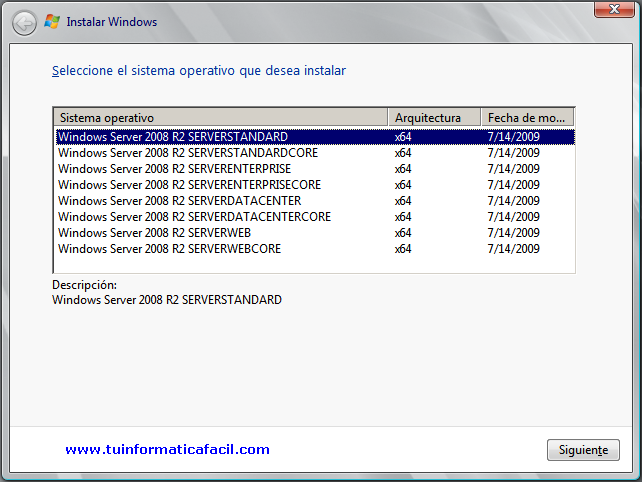The height and width of the screenshot is (482, 642).
Task: Click the Windows flag logo in title bar
Action: (x=52, y=21)
